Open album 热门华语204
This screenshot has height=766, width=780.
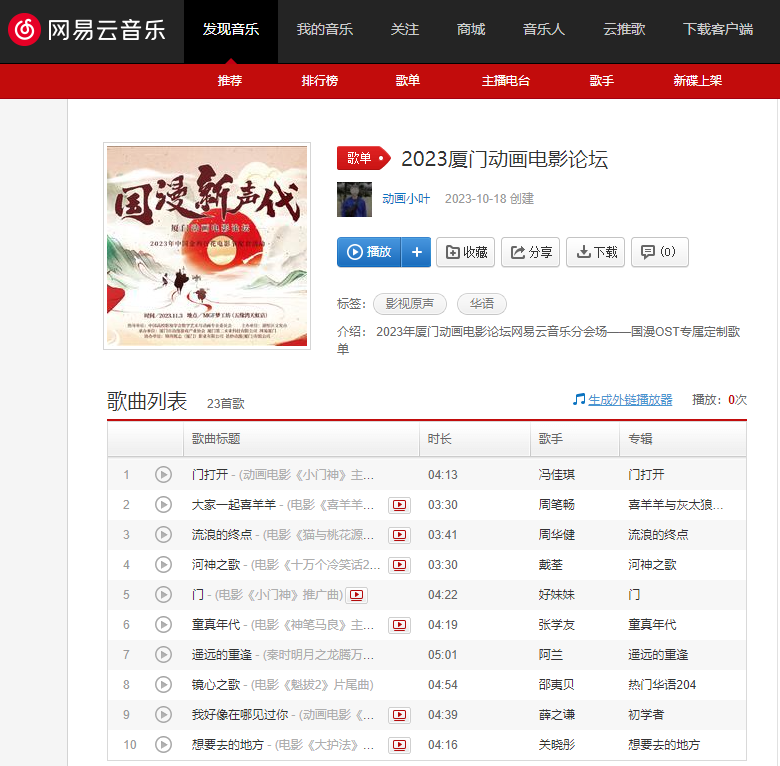click(x=662, y=684)
